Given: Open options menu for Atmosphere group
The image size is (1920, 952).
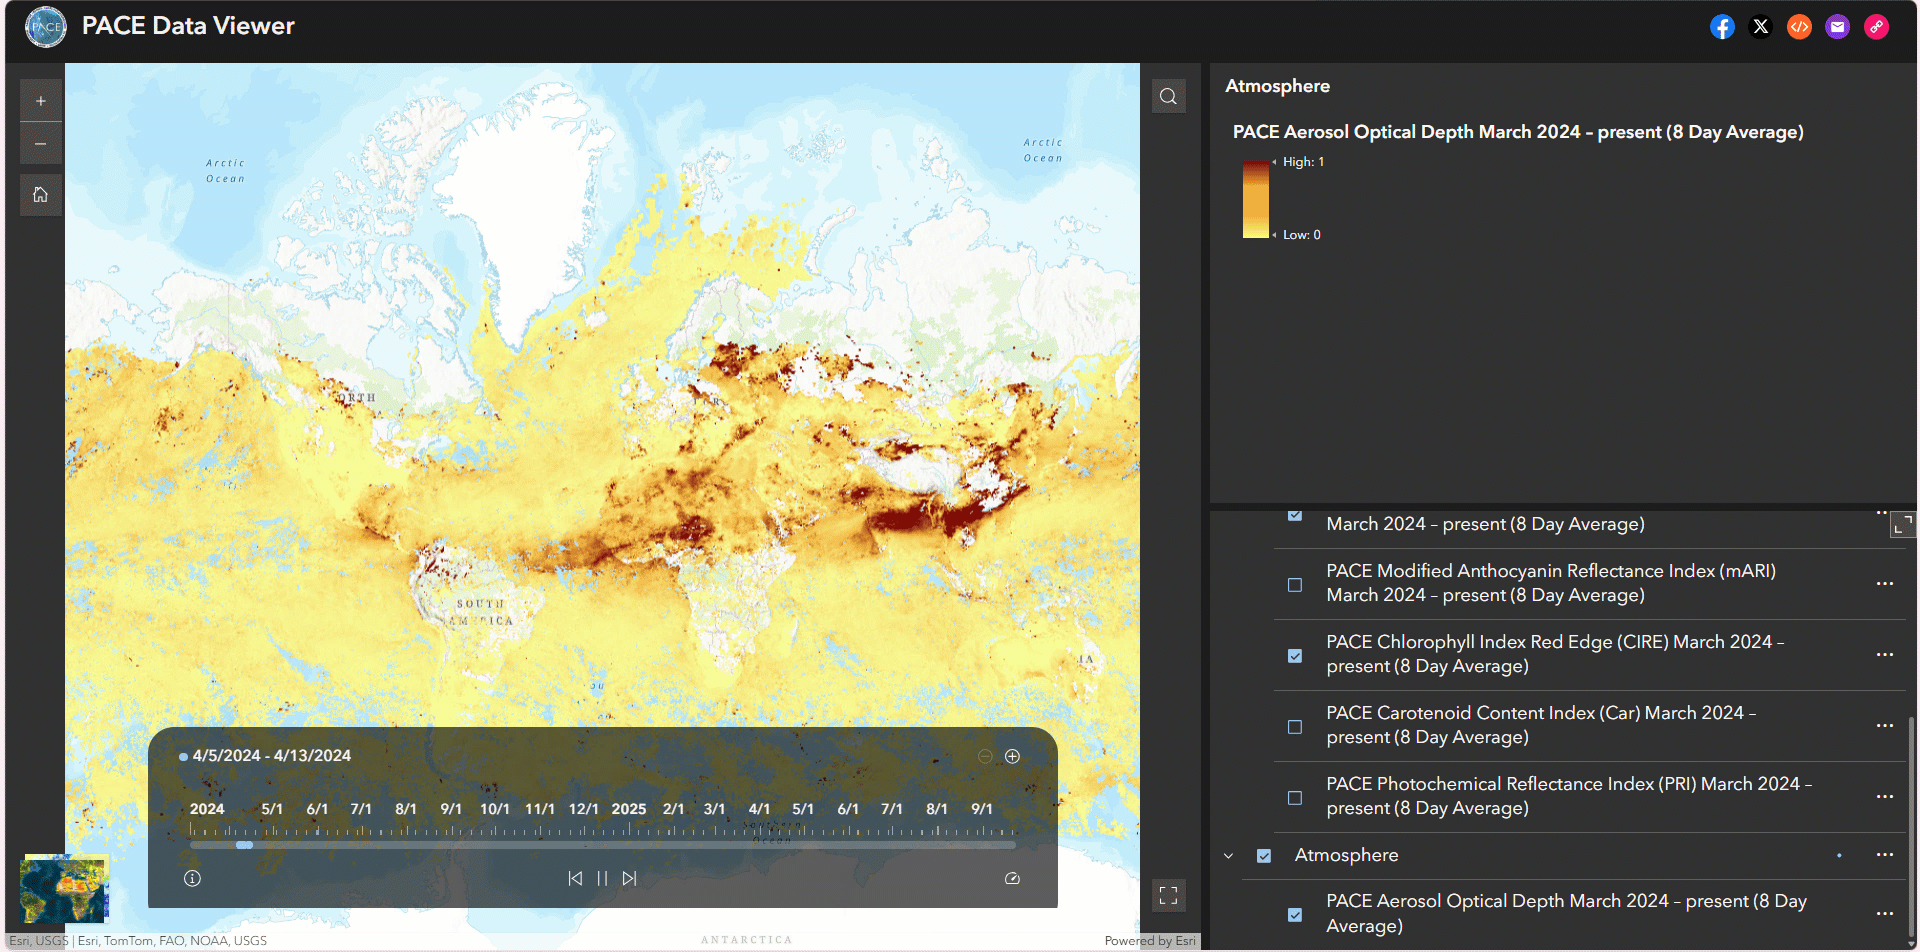Looking at the screenshot, I should (1884, 855).
